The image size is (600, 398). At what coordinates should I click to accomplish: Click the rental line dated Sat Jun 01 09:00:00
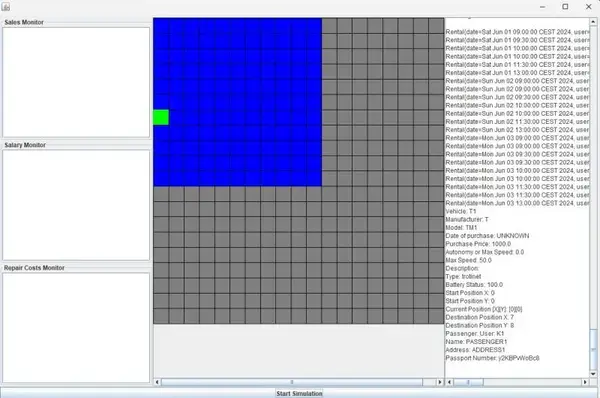coord(517,32)
